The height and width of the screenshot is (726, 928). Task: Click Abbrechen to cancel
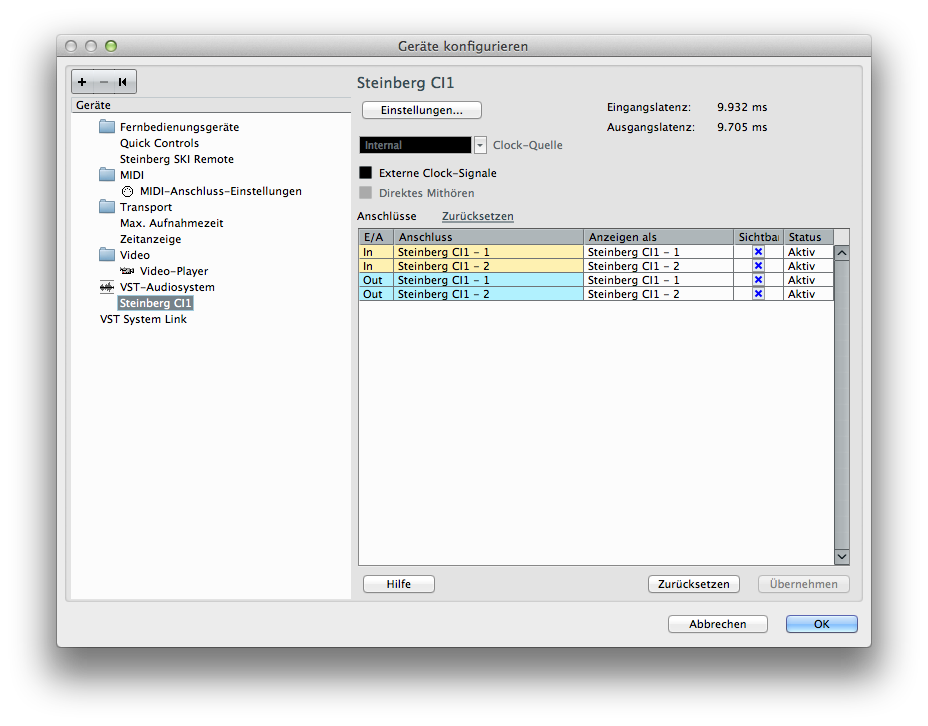718,624
